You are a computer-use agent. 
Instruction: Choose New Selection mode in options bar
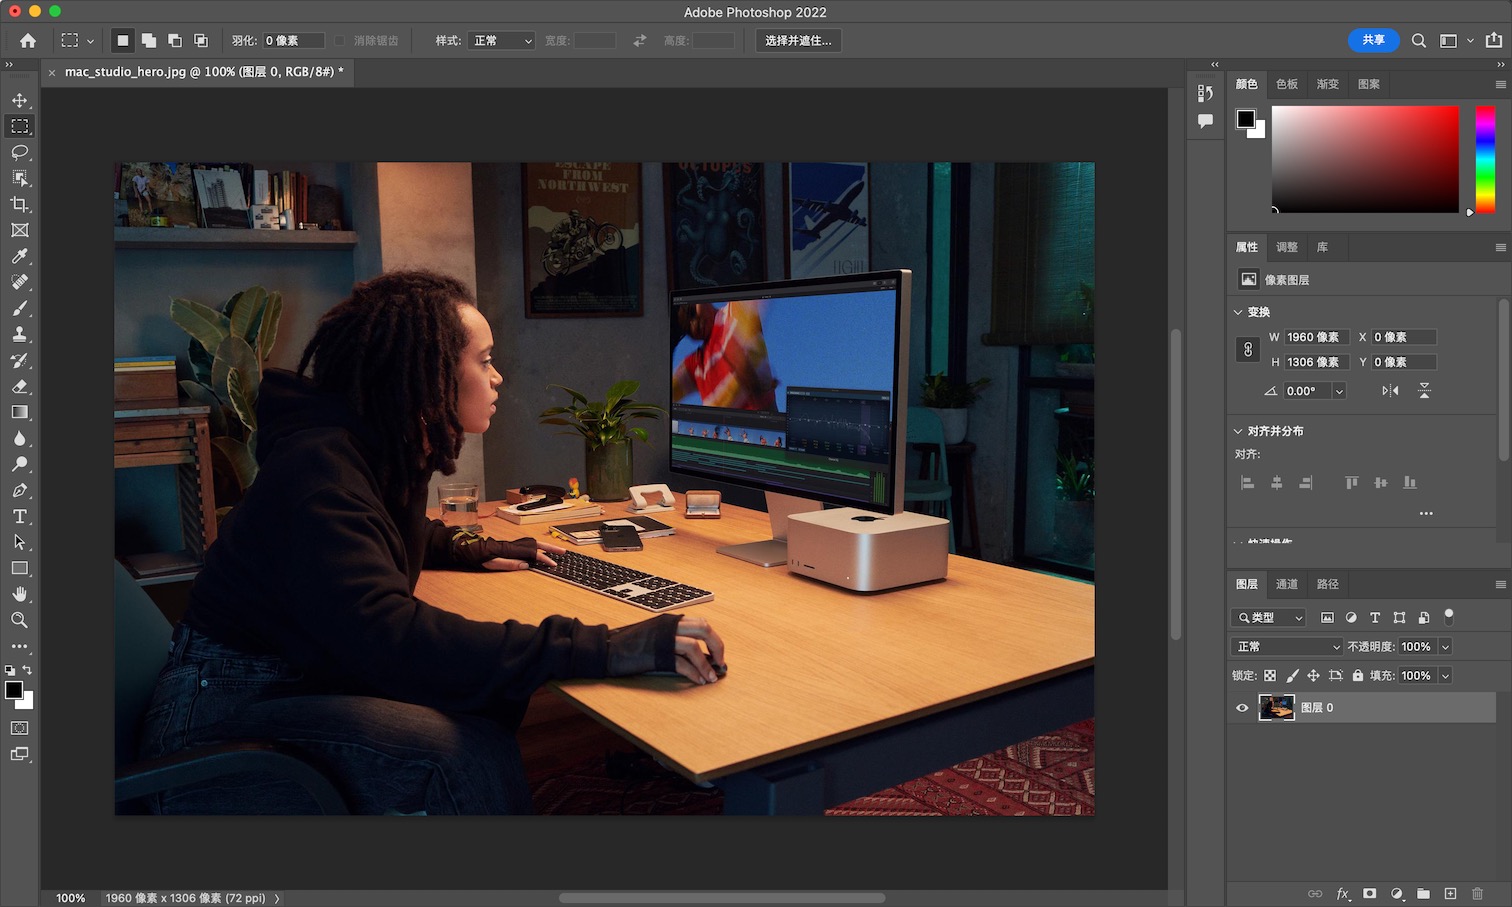tap(122, 41)
